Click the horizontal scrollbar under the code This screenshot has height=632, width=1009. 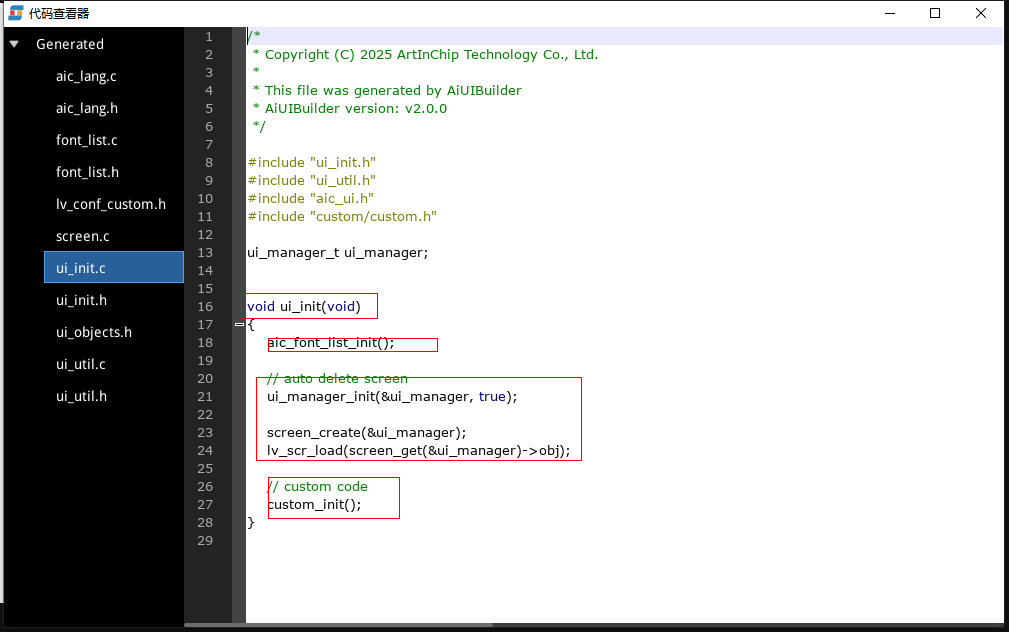338,625
